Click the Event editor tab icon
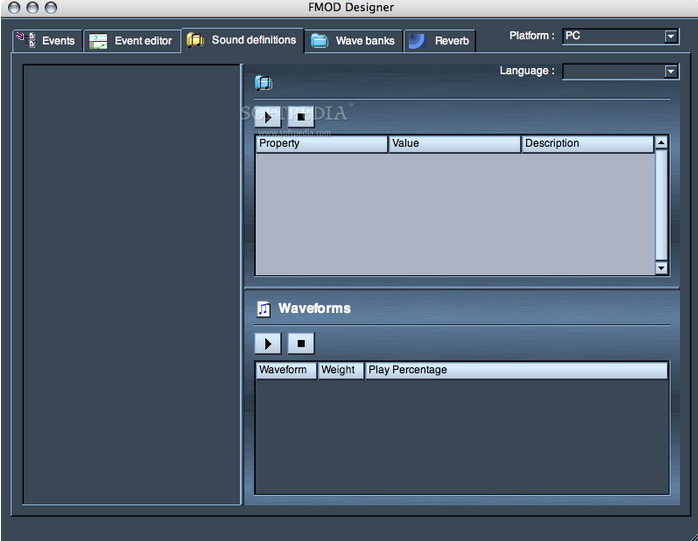The image size is (698, 541). pos(98,41)
